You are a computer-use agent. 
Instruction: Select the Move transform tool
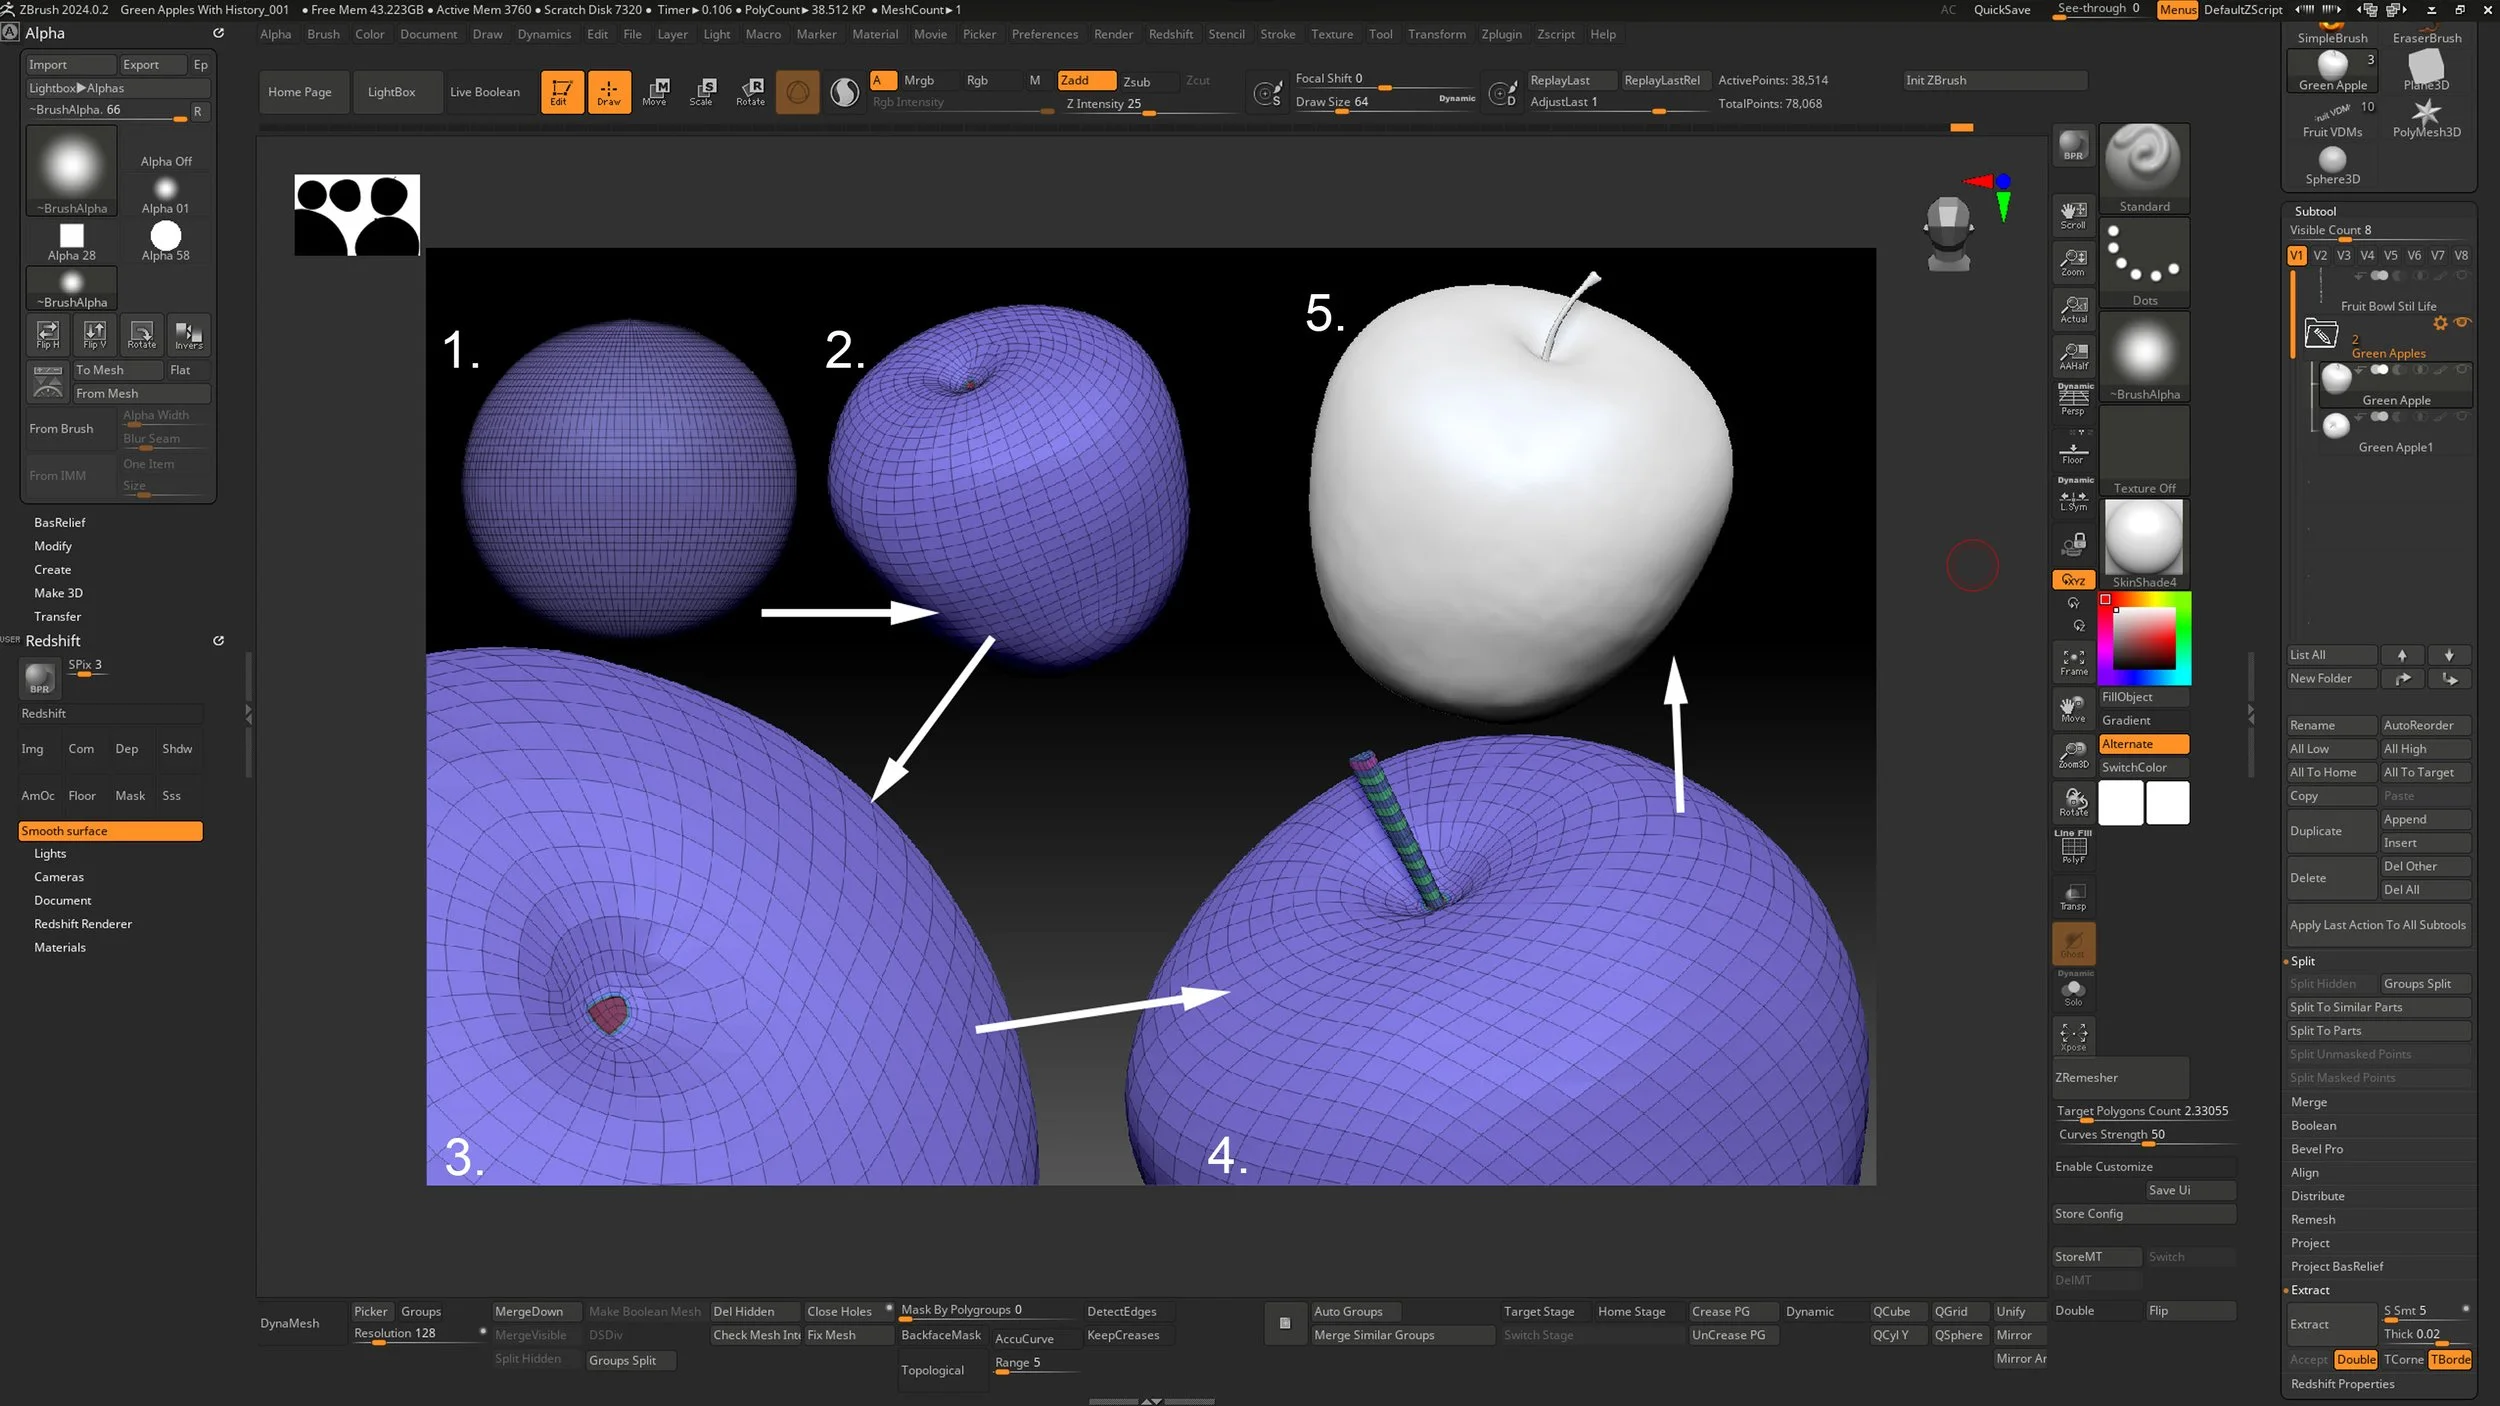click(655, 91)
